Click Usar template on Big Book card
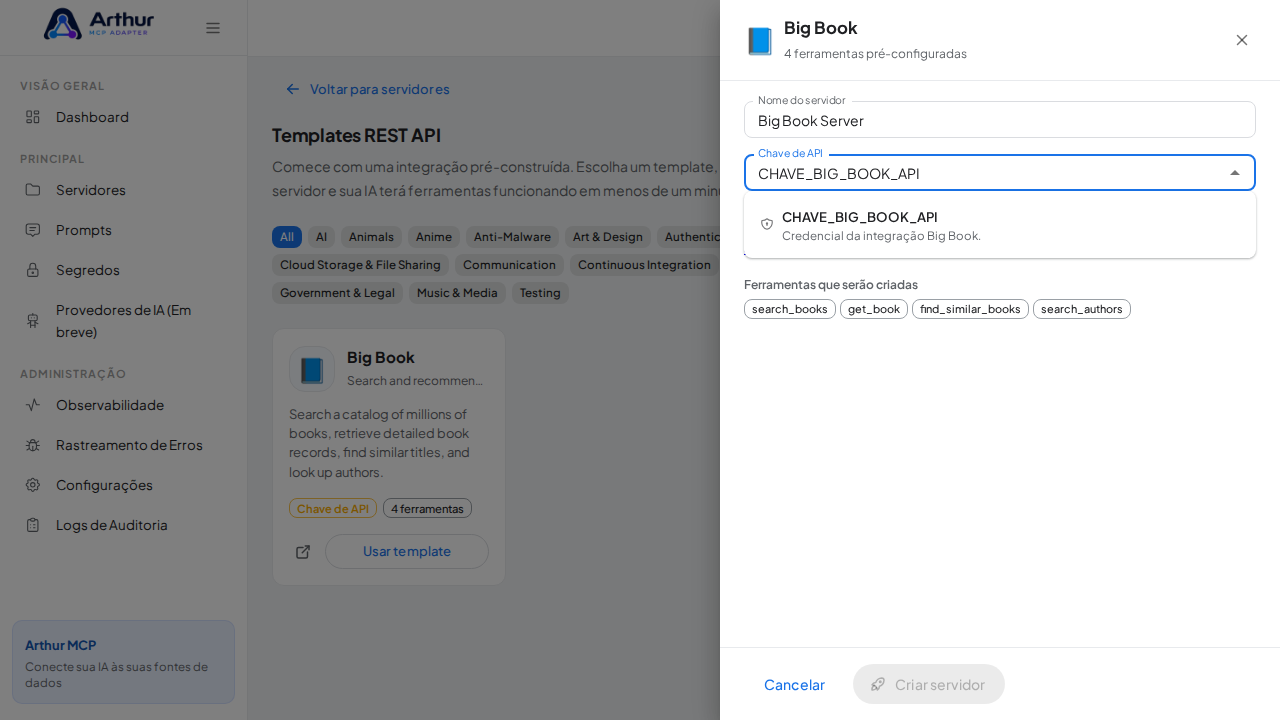 click(x=407, y=551)
